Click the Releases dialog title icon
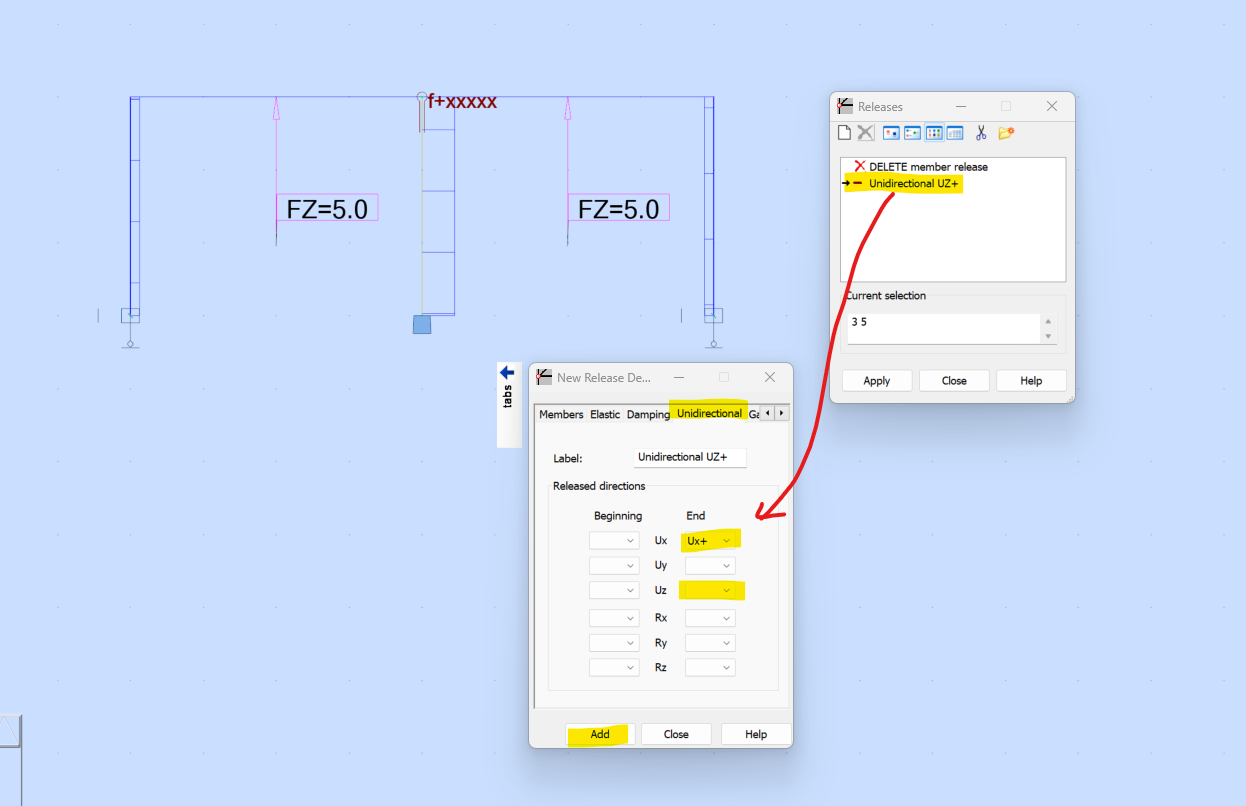Viewport: 1246px width, 806px height. [845, 106]
